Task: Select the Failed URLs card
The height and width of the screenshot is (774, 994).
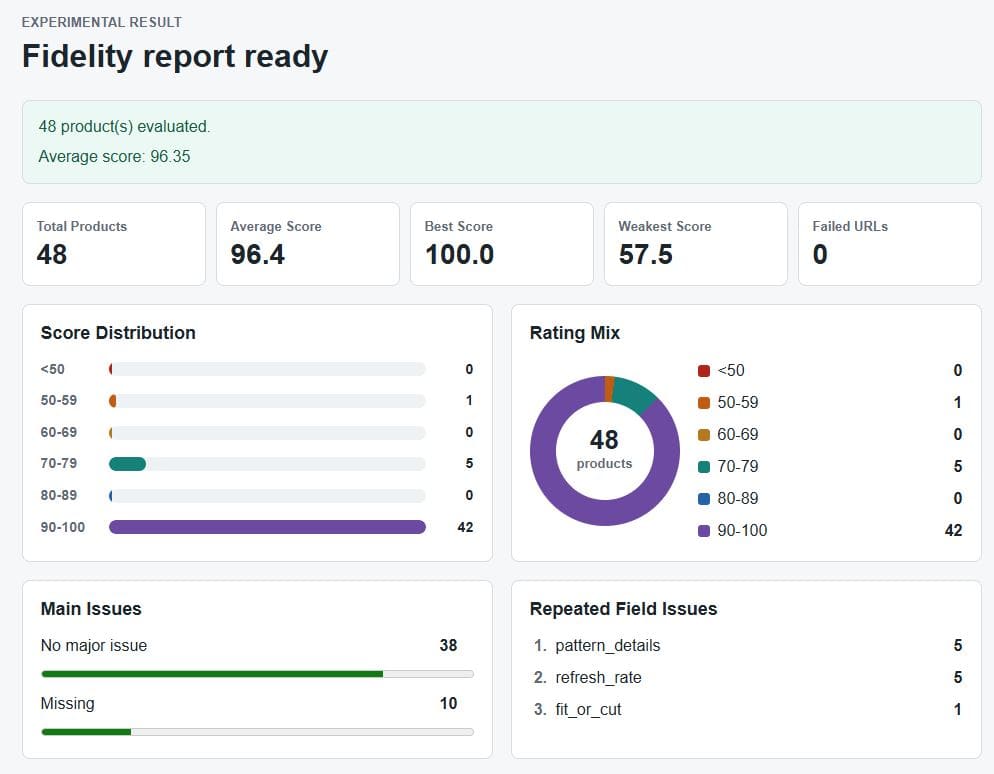Action: point(890,244)
